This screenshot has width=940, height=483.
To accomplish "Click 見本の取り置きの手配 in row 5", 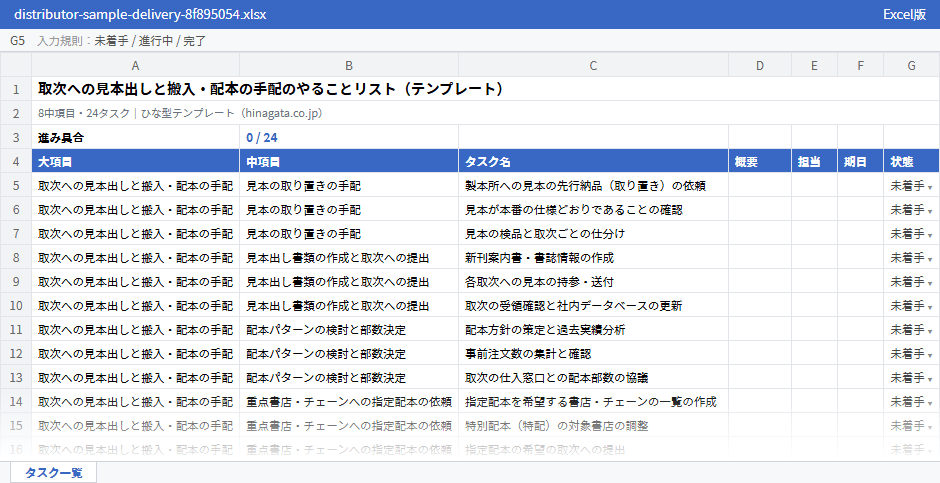I will tap(349, 186).
